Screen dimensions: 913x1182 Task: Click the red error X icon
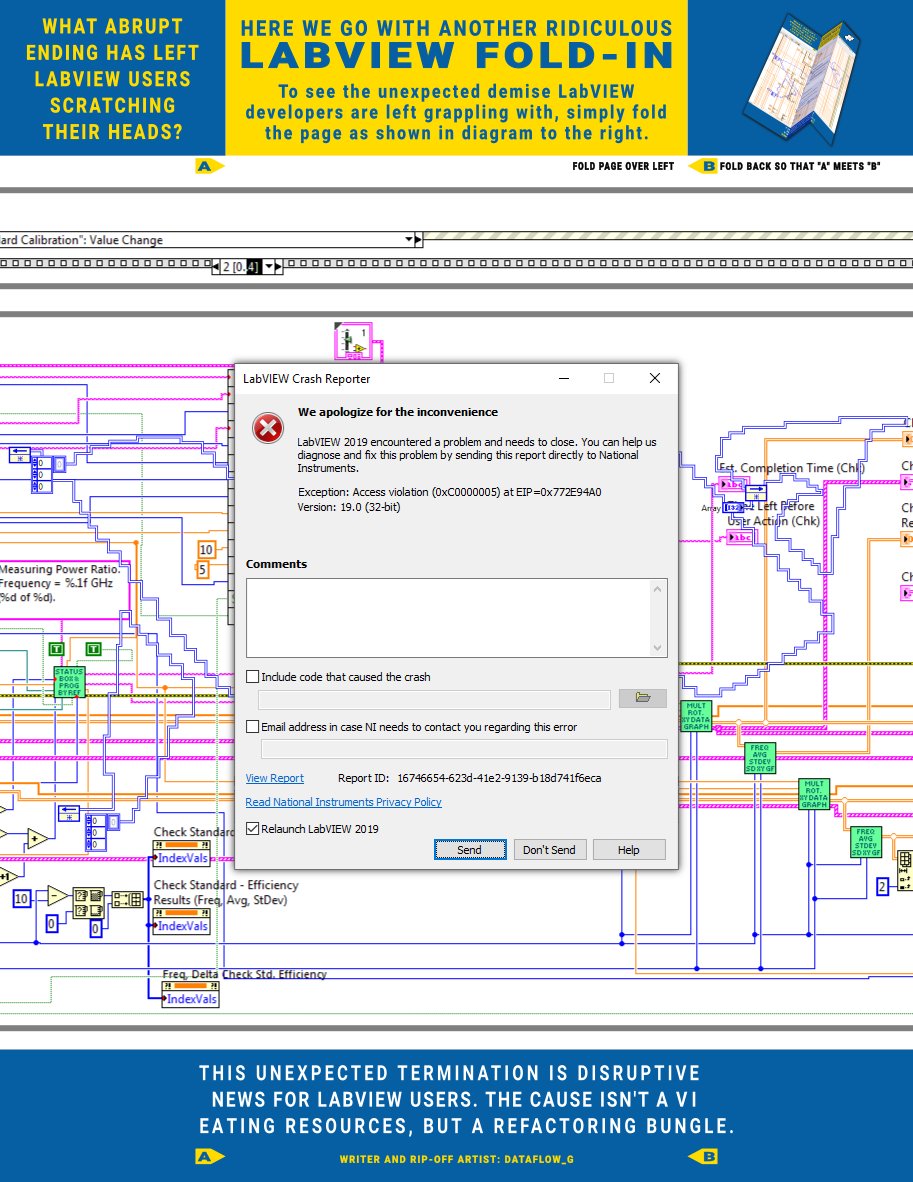point(268,428)
